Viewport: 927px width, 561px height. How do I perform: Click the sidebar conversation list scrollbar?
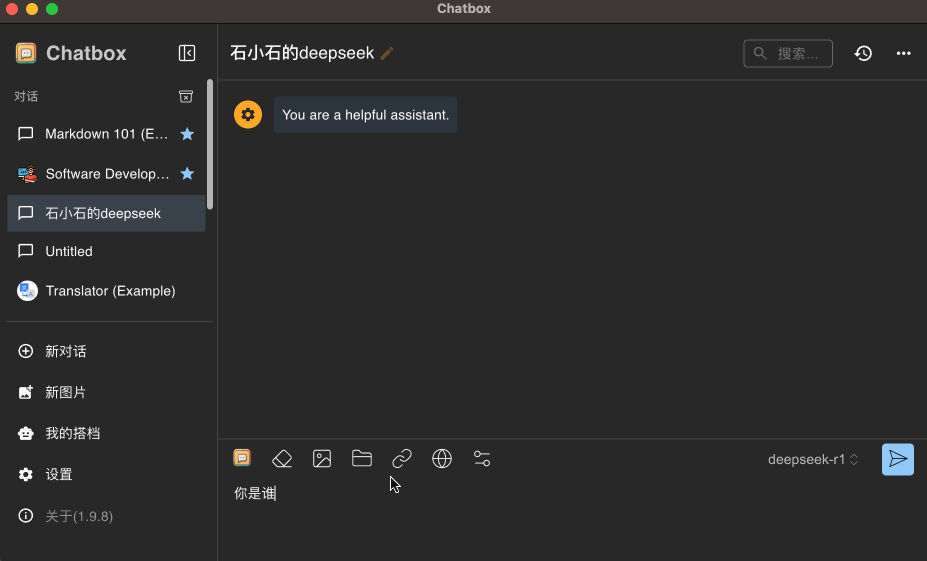210,144
